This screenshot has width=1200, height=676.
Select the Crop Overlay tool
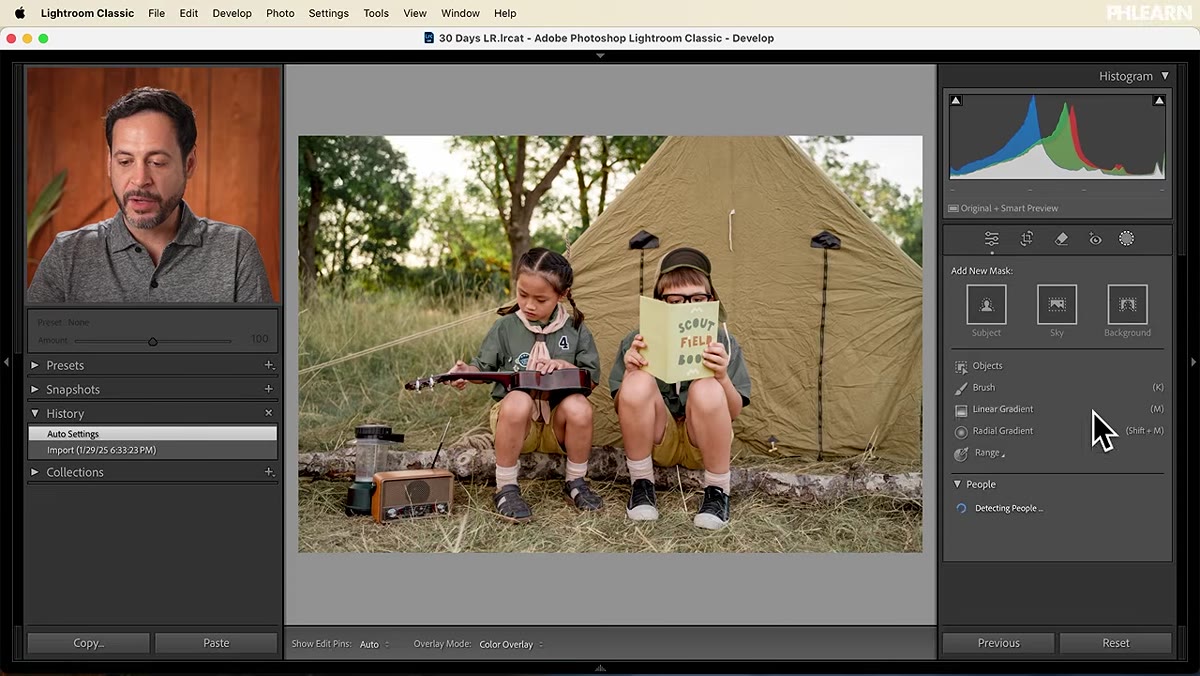coord(1026,239)
